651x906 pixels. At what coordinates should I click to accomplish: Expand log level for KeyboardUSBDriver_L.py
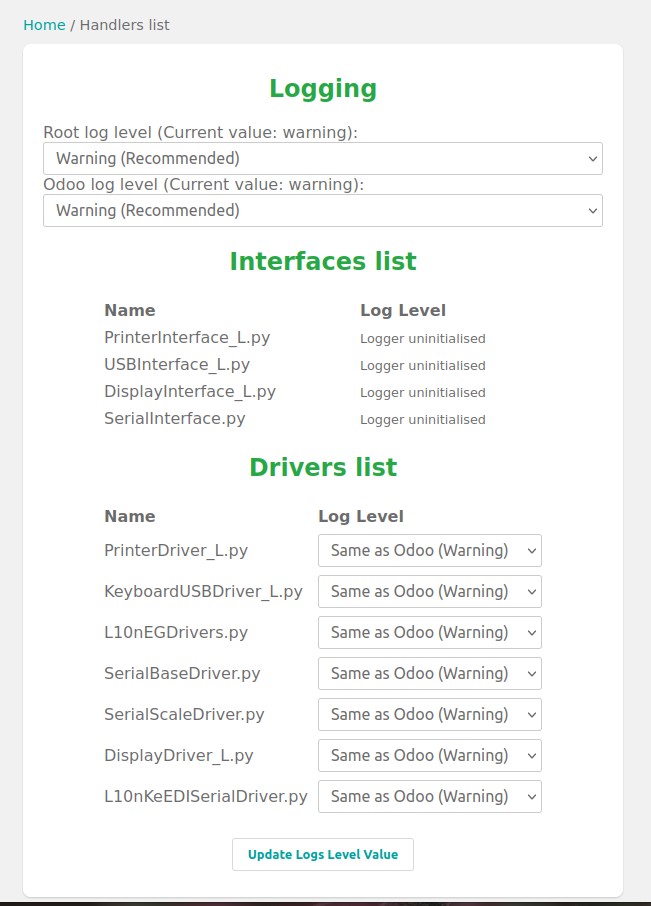pos(430,592)
